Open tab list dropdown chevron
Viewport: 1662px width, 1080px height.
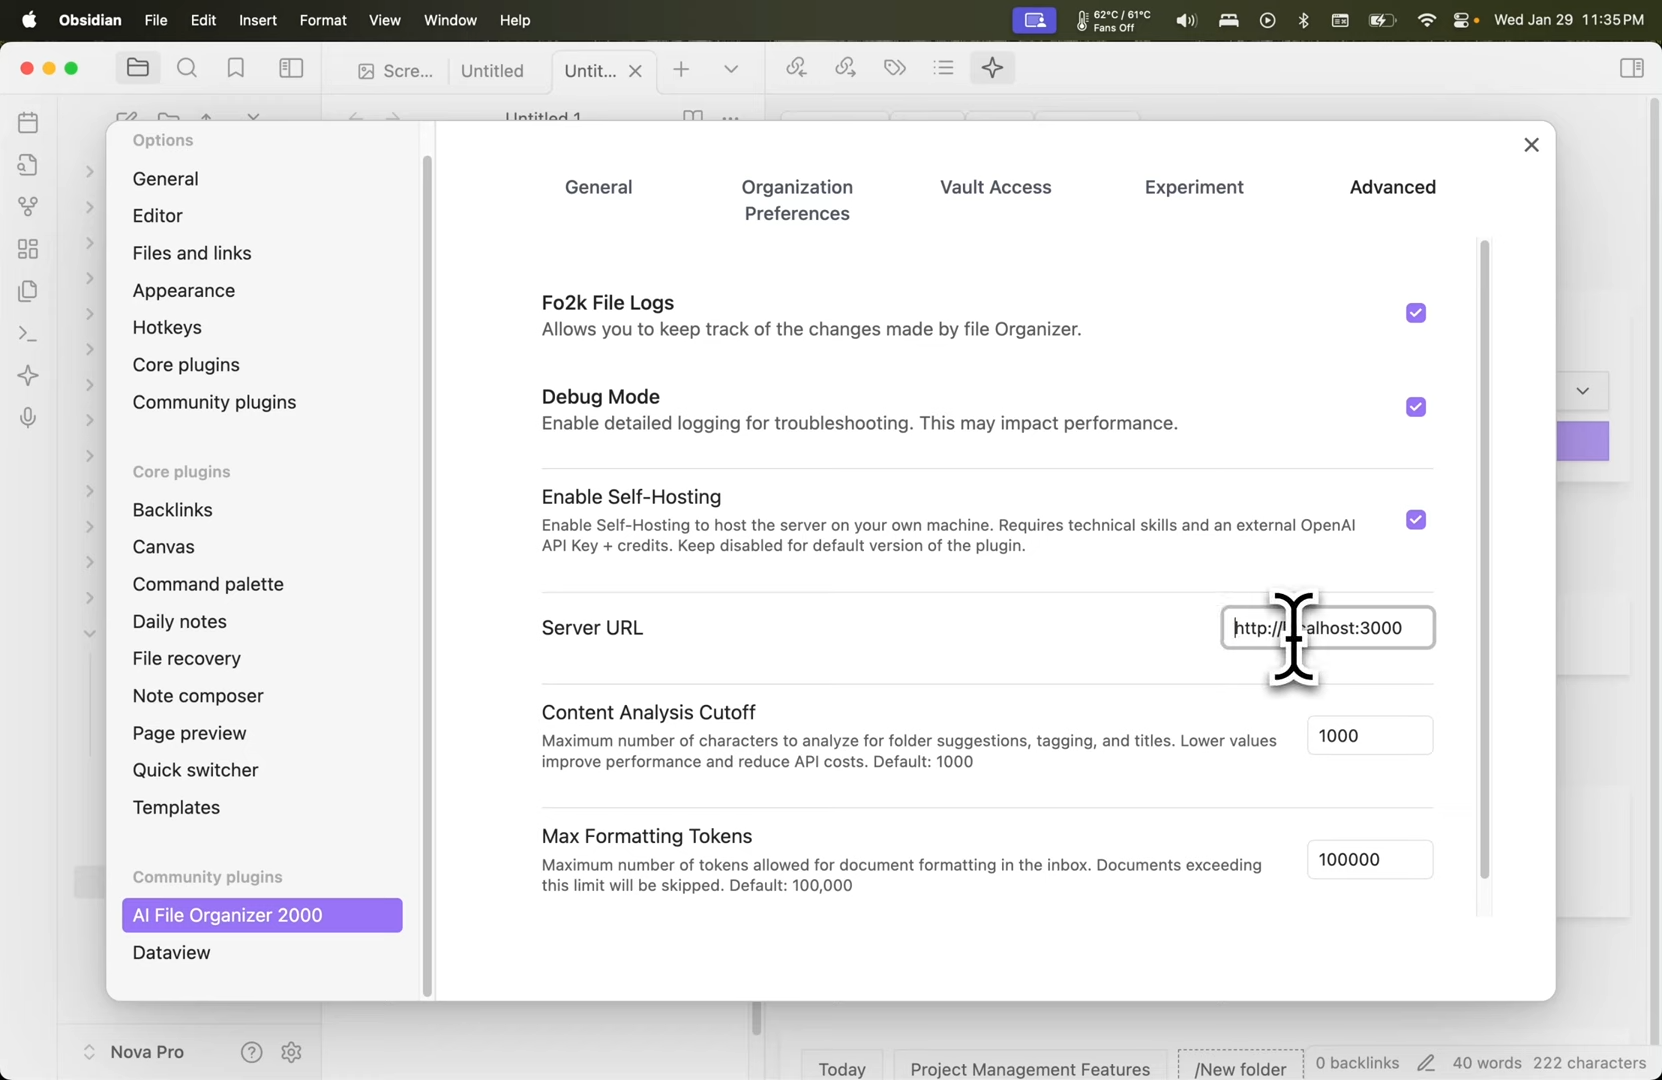(731, 69)
